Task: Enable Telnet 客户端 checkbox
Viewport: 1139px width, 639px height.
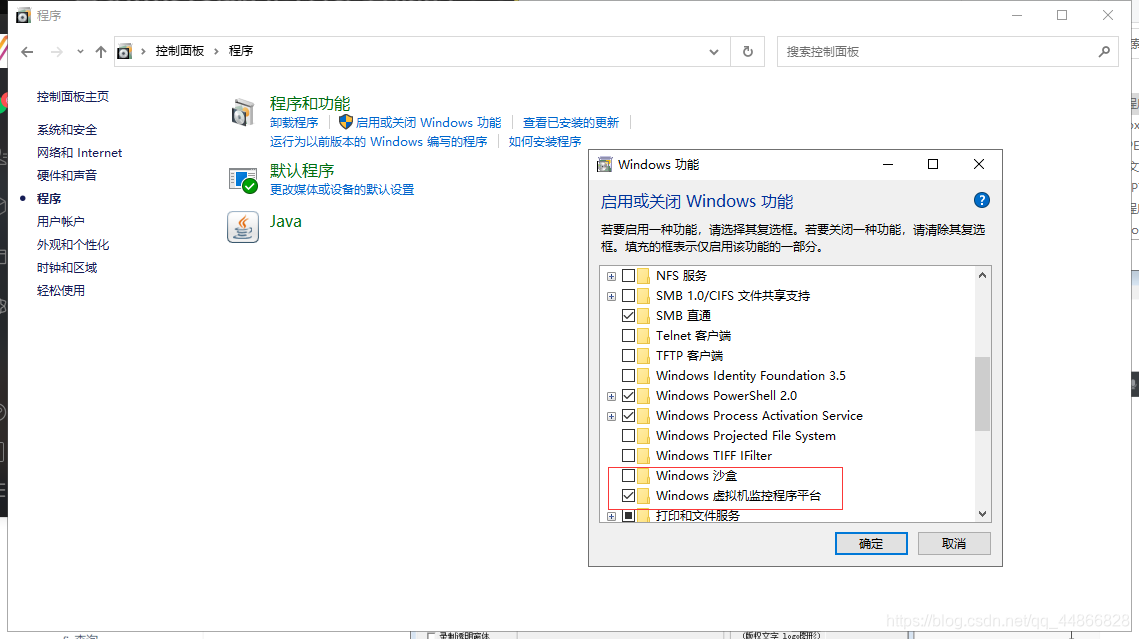Action: [628, 335]
